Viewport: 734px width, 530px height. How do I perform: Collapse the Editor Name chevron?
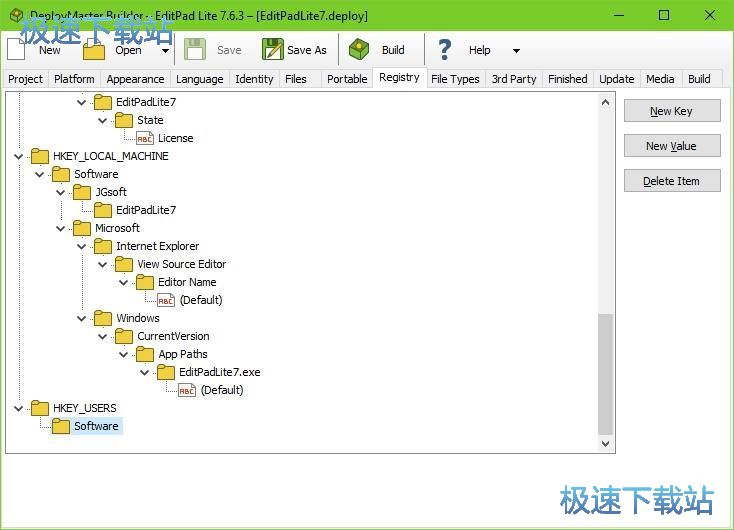(x=124, y=282)
